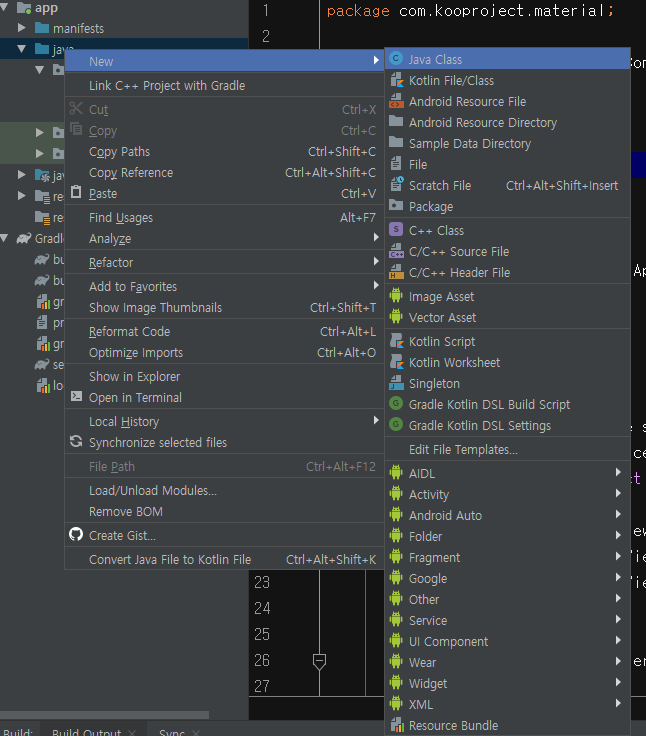Choose Show Image Thumbnails
The image size is (646, 736).
coord(224,308)
